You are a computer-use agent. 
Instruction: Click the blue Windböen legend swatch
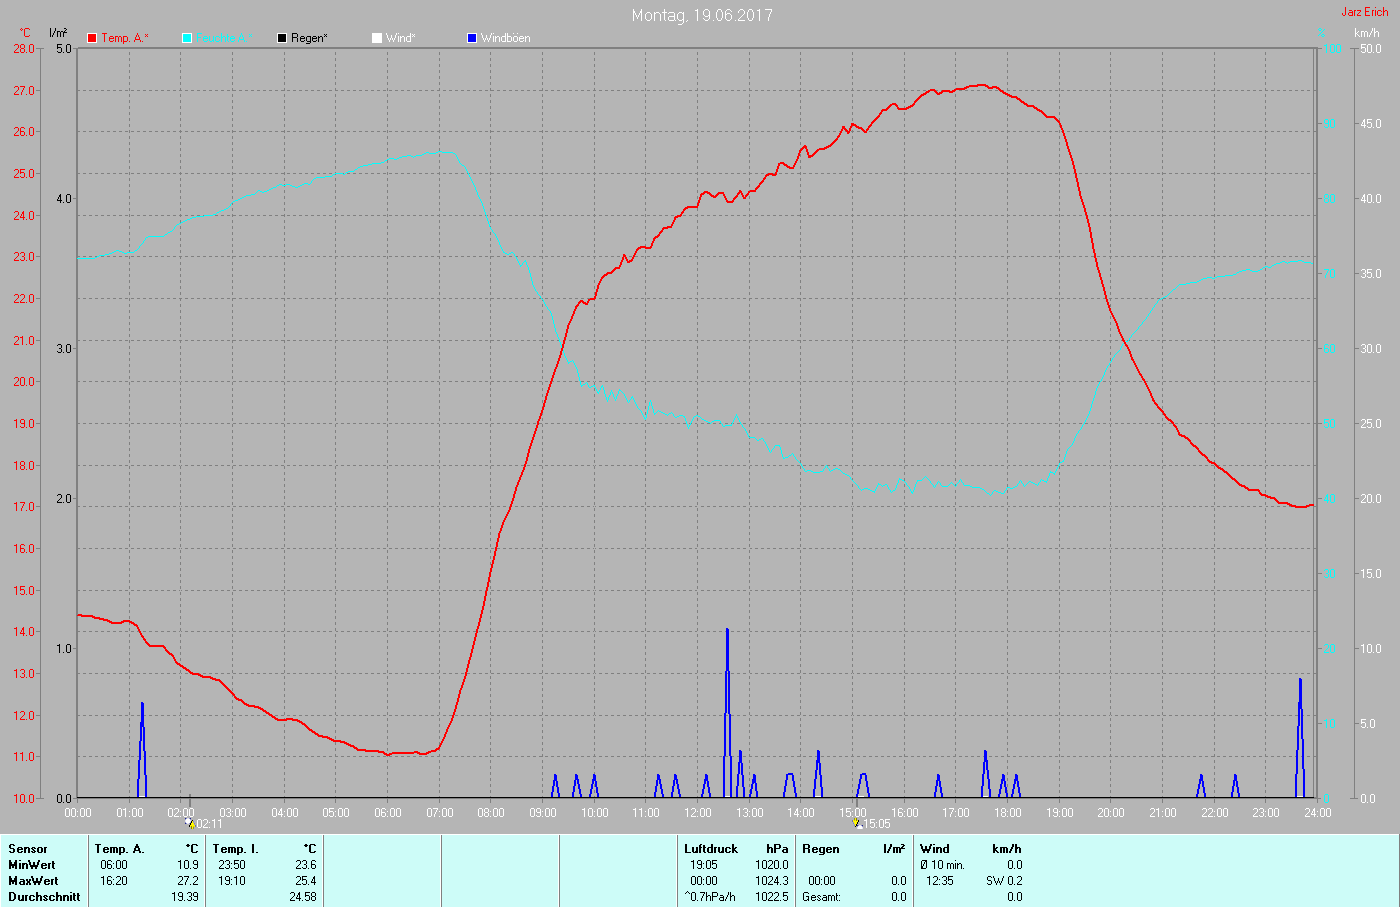(x=472, y=38)
